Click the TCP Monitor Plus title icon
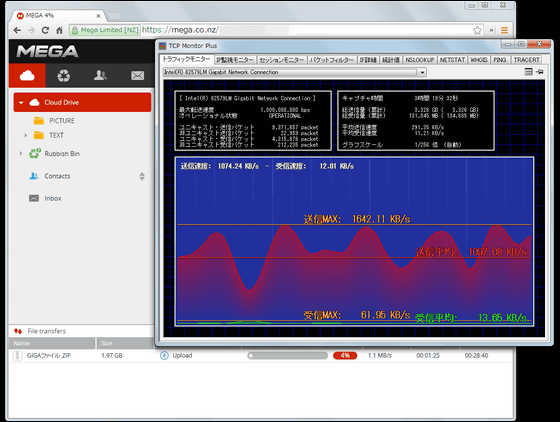Screen dimensions: 560x422 pos(163,46)
